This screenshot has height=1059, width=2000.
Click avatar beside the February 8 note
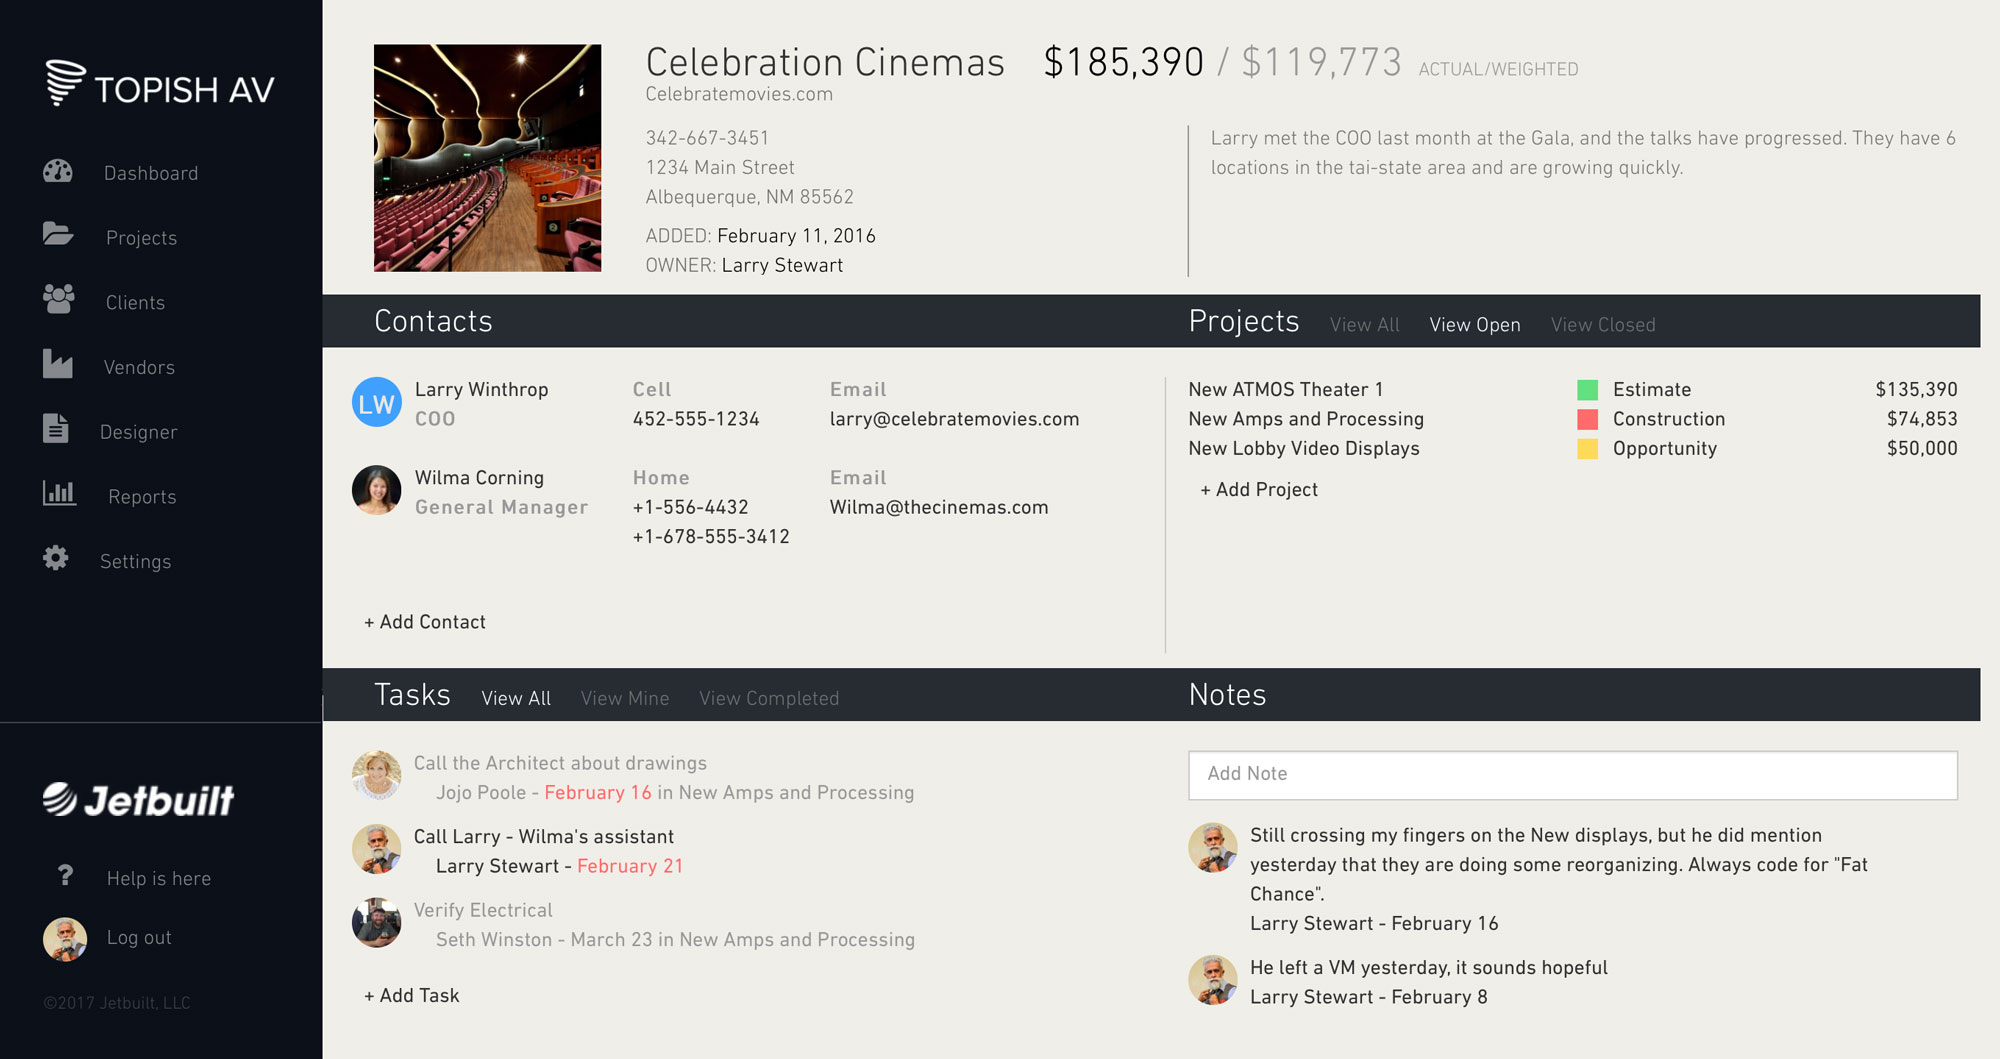[1213, 980]
